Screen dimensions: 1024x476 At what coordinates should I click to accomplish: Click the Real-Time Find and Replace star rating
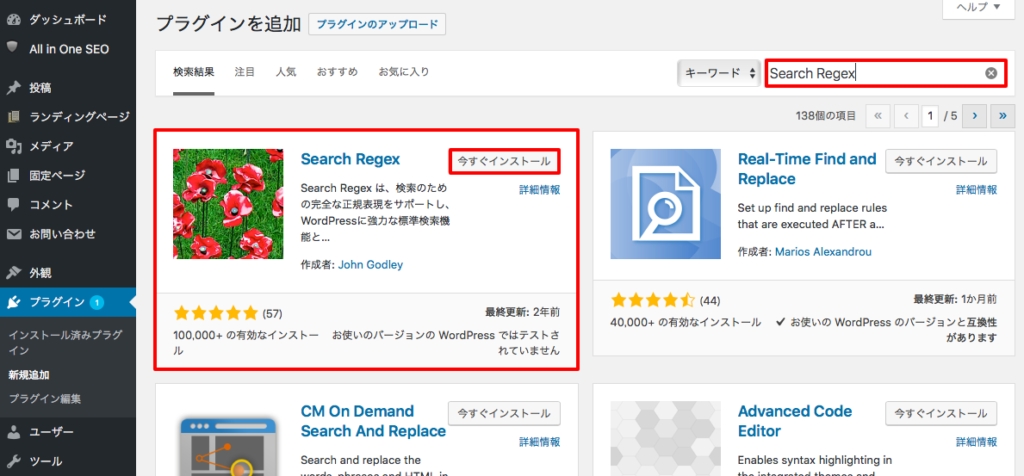(653, 300)
